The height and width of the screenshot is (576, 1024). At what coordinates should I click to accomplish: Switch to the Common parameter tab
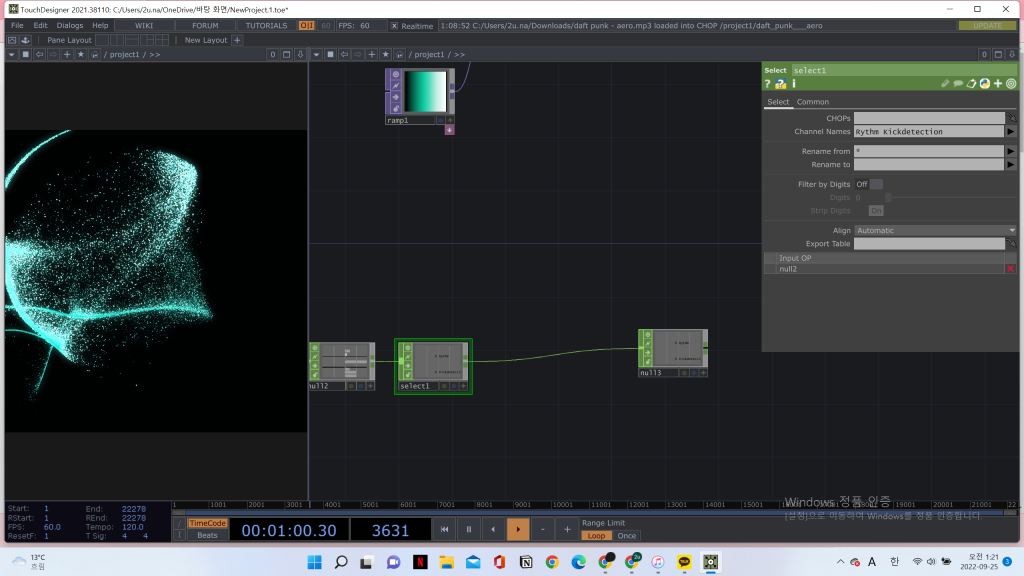pyautogui.click(x=812, y=102)
